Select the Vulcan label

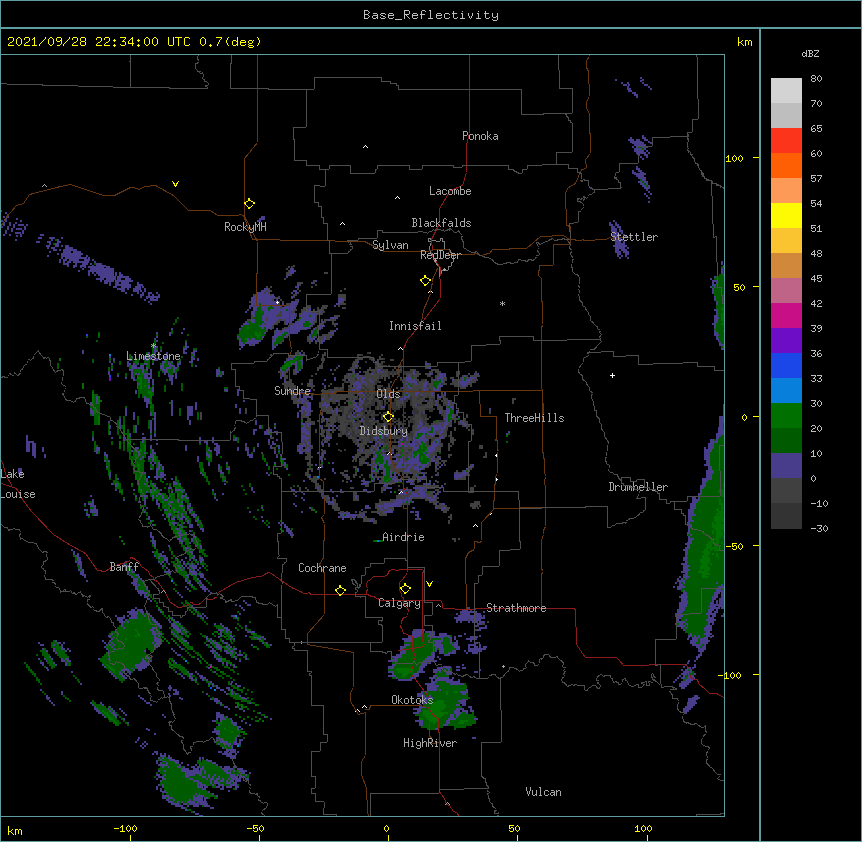click(543, 792)
